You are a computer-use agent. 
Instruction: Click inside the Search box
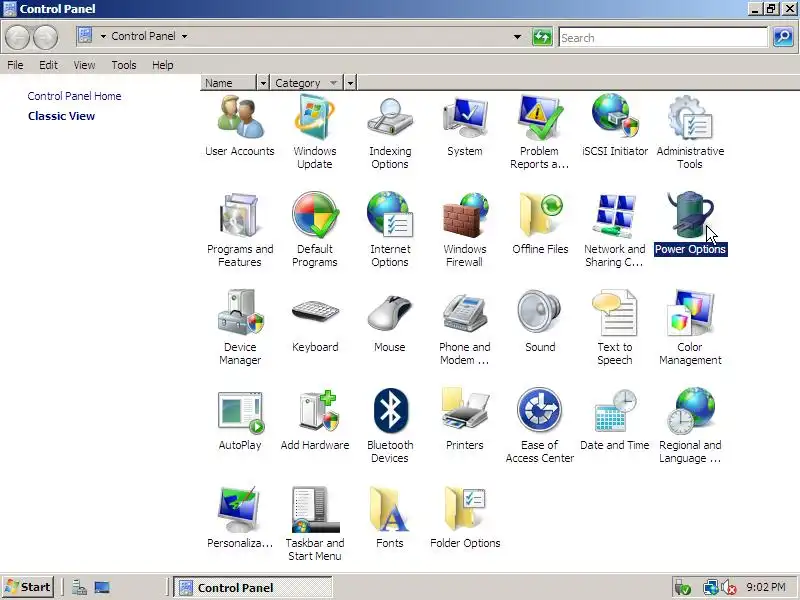tap(663, 37)
